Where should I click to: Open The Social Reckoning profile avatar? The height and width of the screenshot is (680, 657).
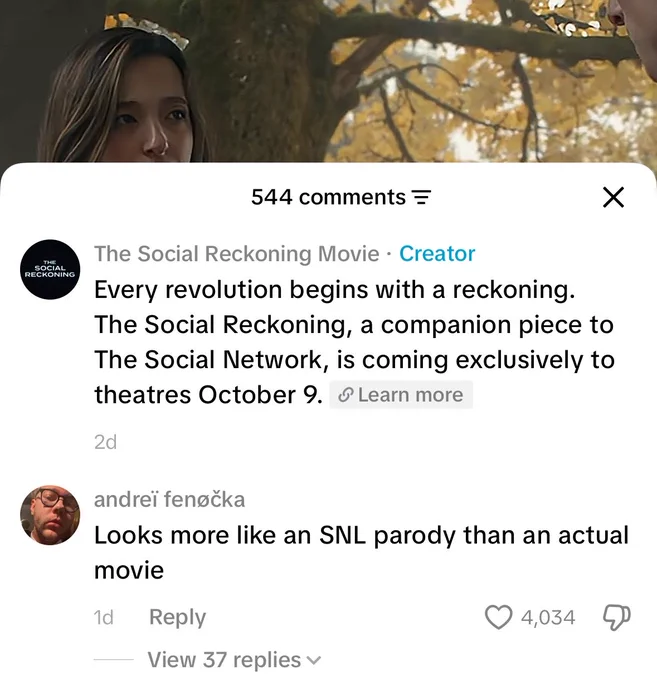50,269
